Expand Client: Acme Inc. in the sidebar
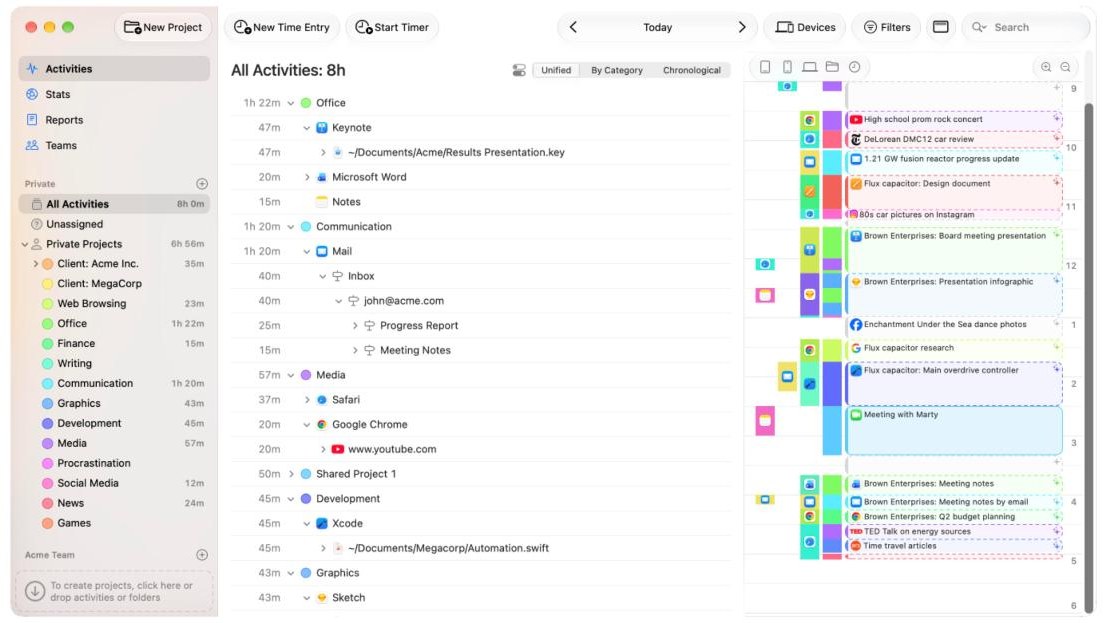This screenshot has width=1107, height=623. (35, 263)
